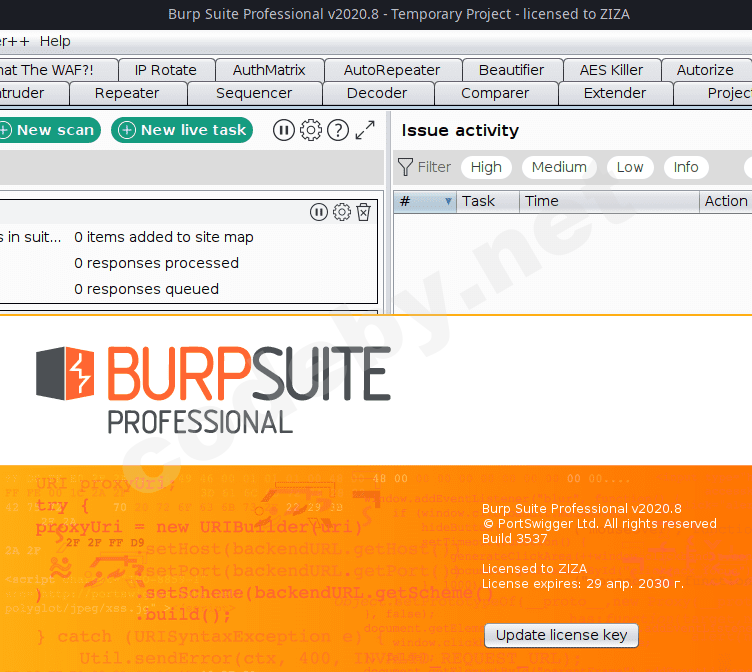Open settings gear of the live task card
This screenshot has width=752, height=672.
coord(341,212)
